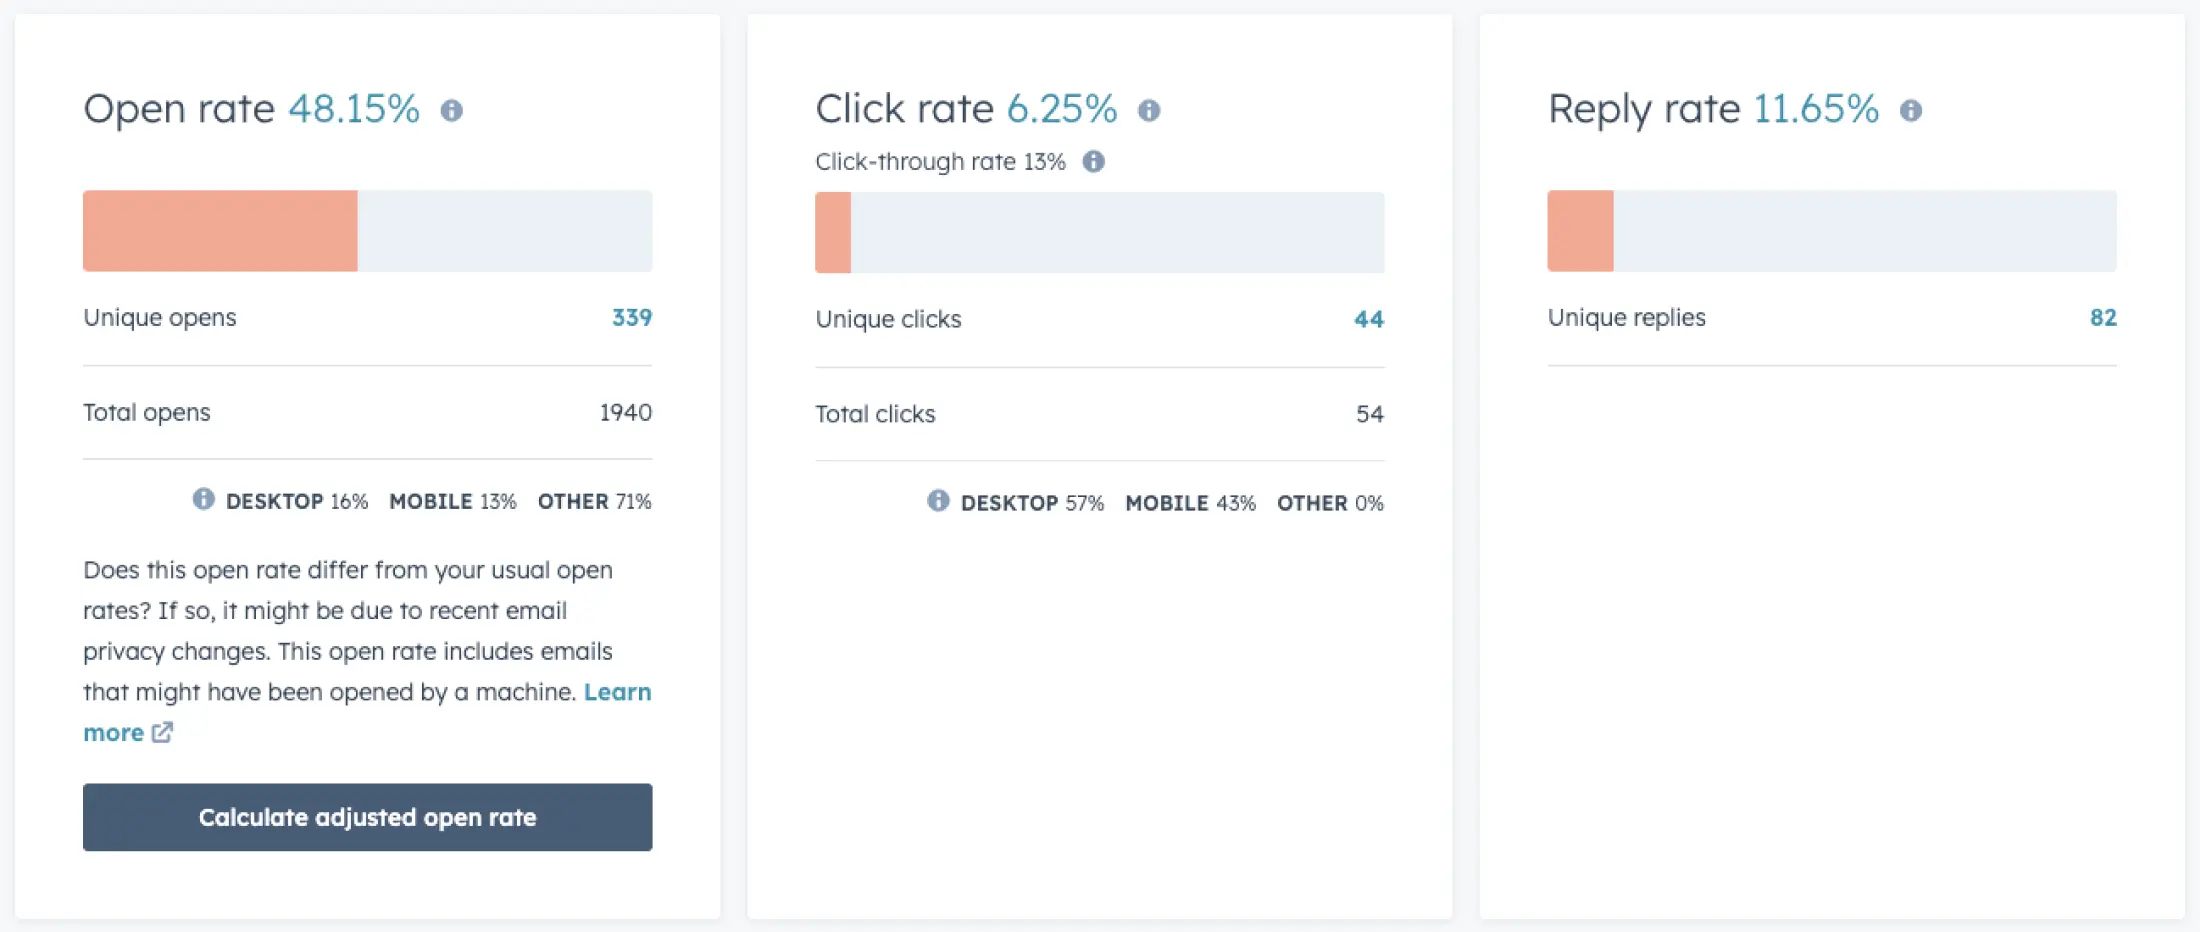Screen dimensions: 2200x932
Task: Click the info icon beside Click rate
Action: point(1149,110)
